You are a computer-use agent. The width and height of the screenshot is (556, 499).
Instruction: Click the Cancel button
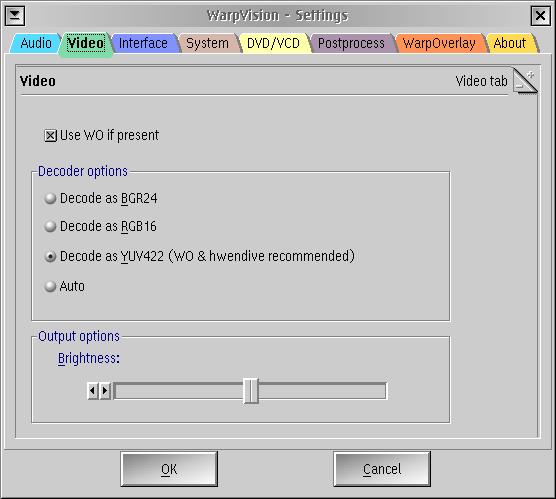382,469
